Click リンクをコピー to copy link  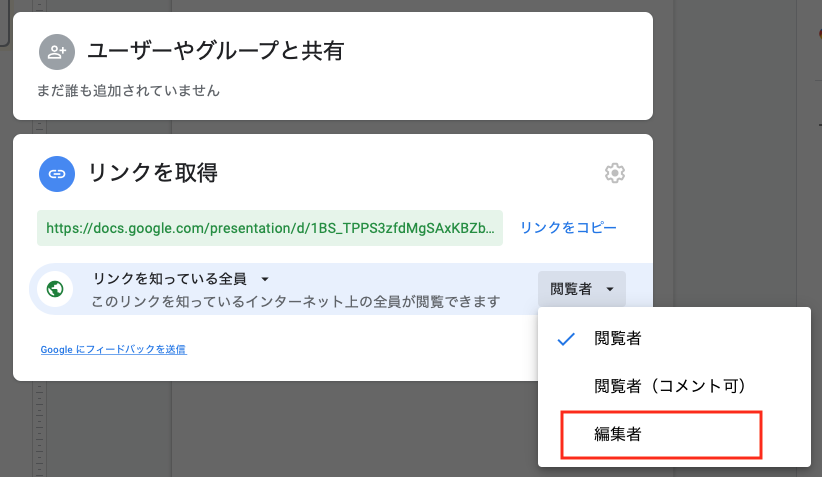click(x=568, y=227)
